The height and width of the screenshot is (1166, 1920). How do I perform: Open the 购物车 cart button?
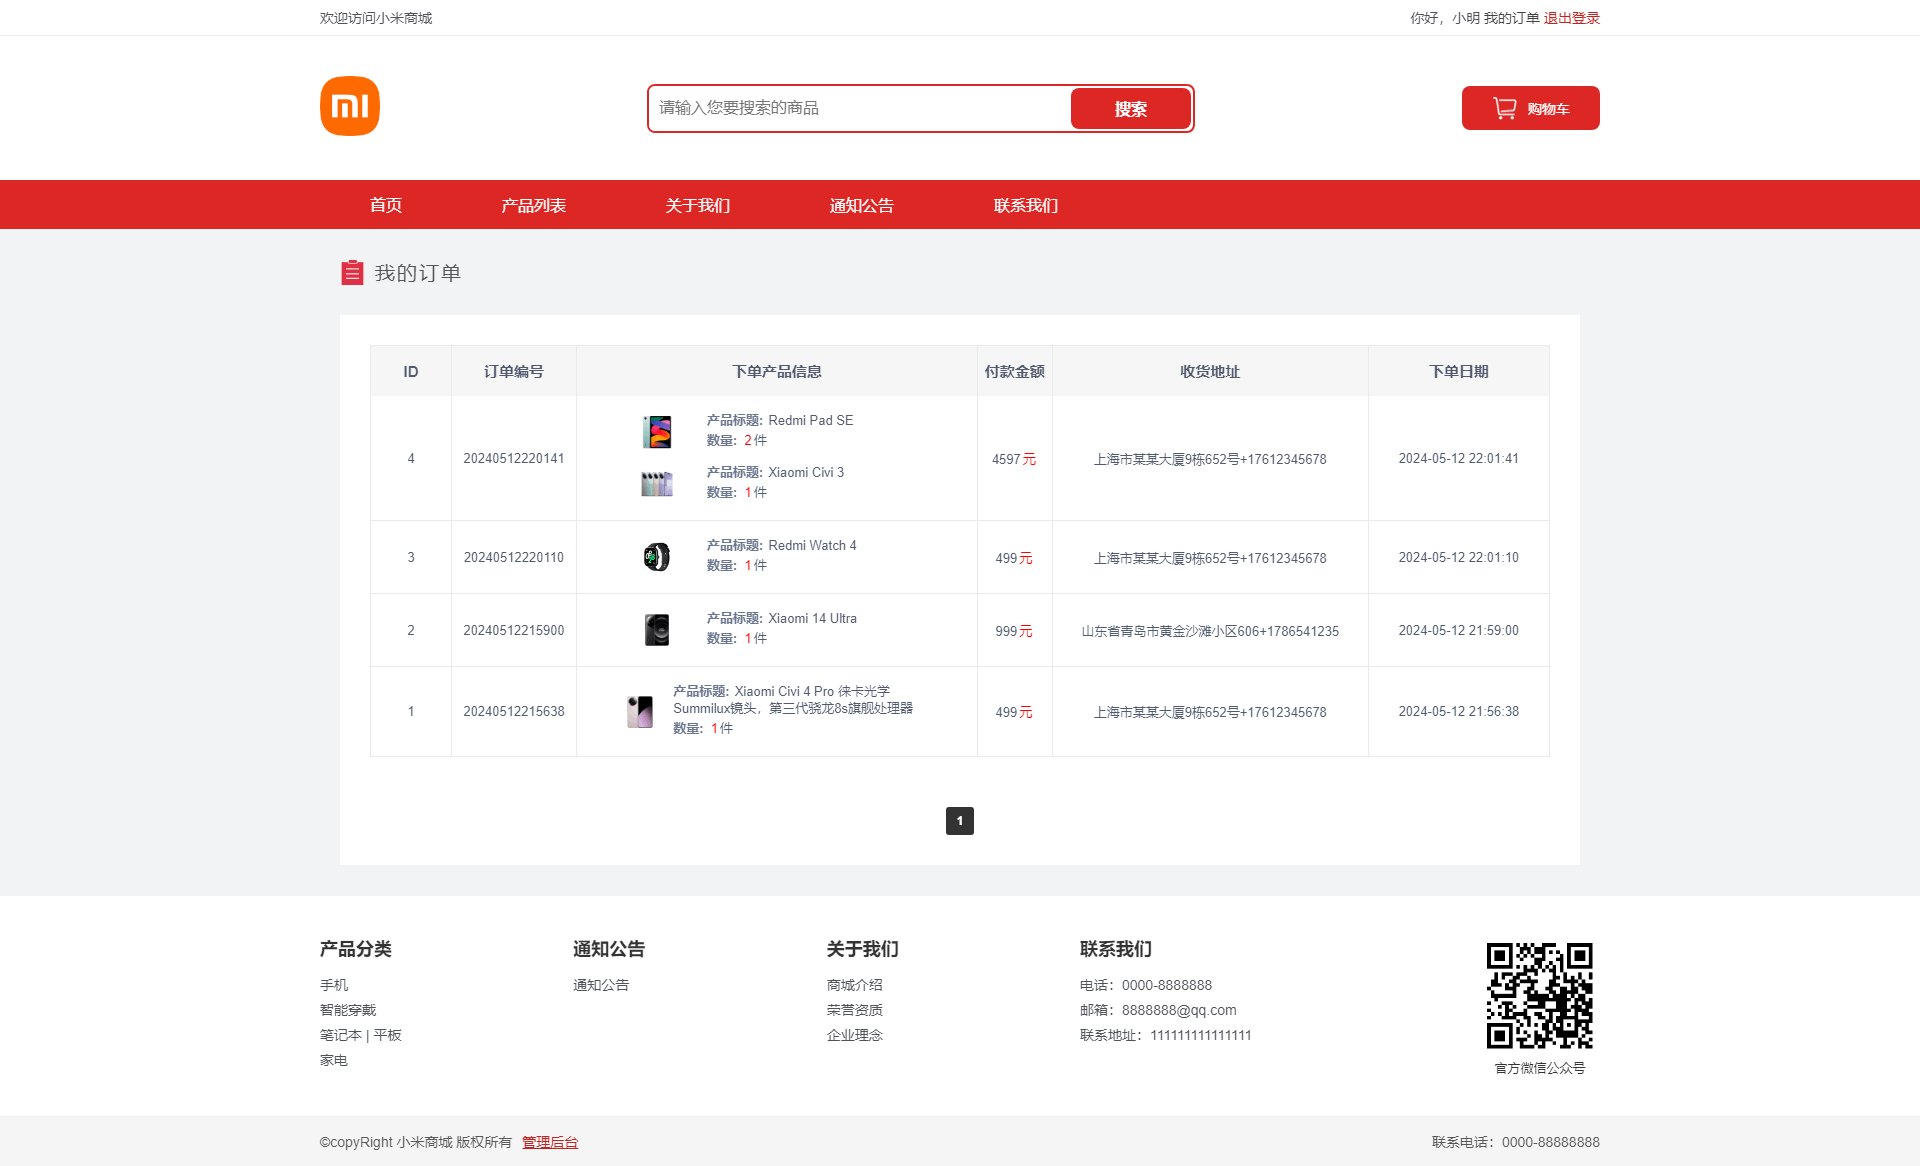pos(1531,108)
